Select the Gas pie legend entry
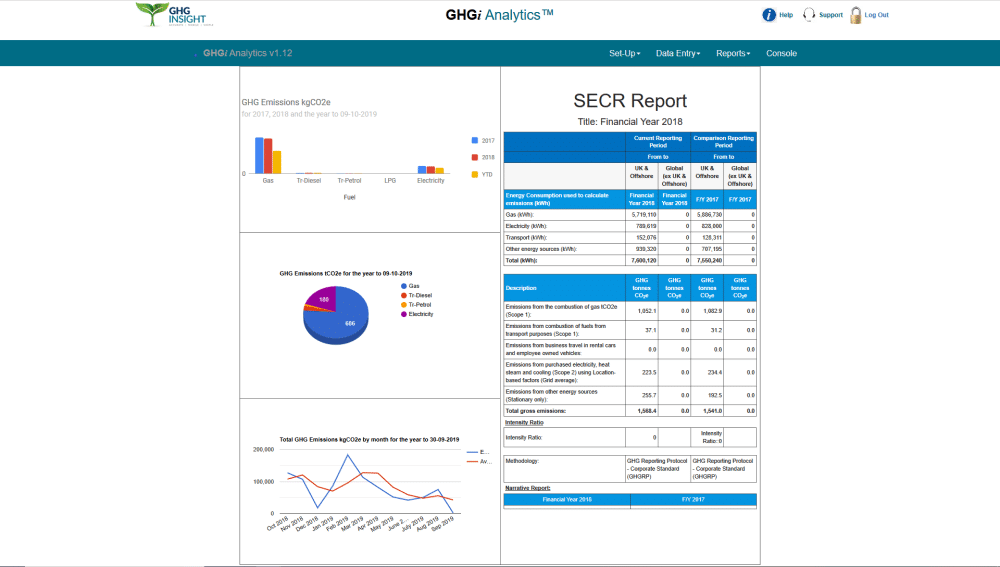This screenshot has height=567, width=1000. click(x=409, y=286)
